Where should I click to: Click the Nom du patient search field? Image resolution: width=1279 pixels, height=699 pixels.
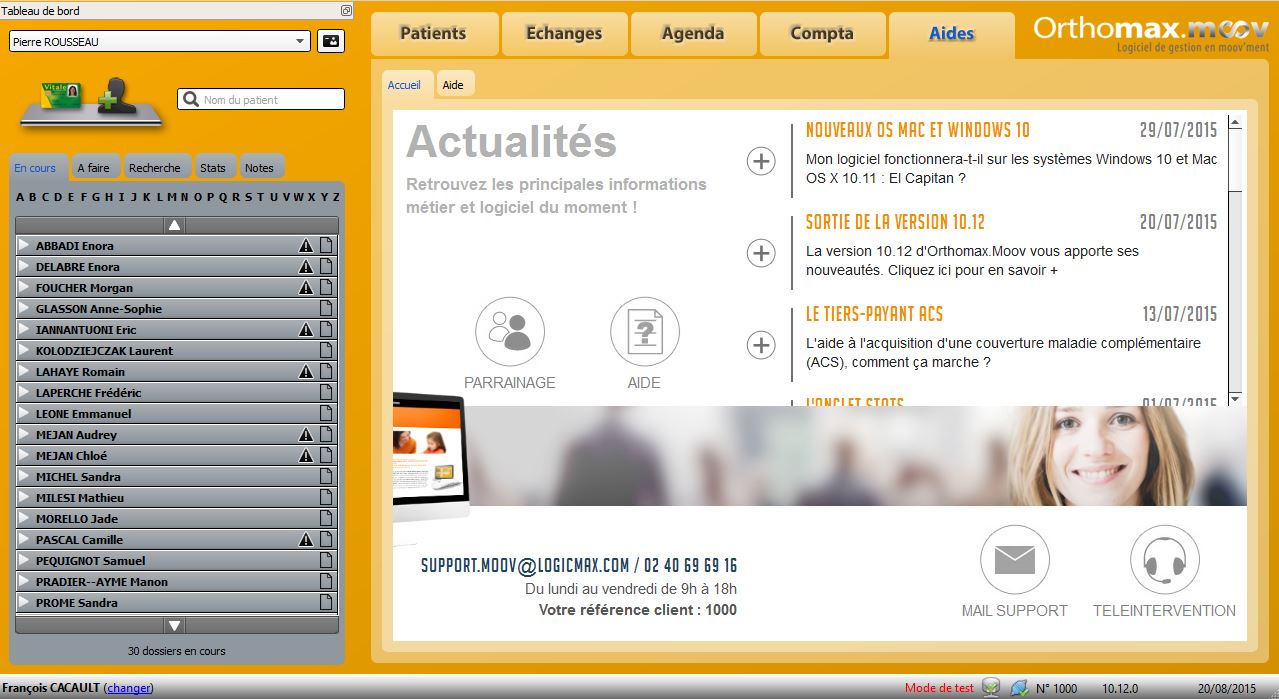[x=261, y=99]
